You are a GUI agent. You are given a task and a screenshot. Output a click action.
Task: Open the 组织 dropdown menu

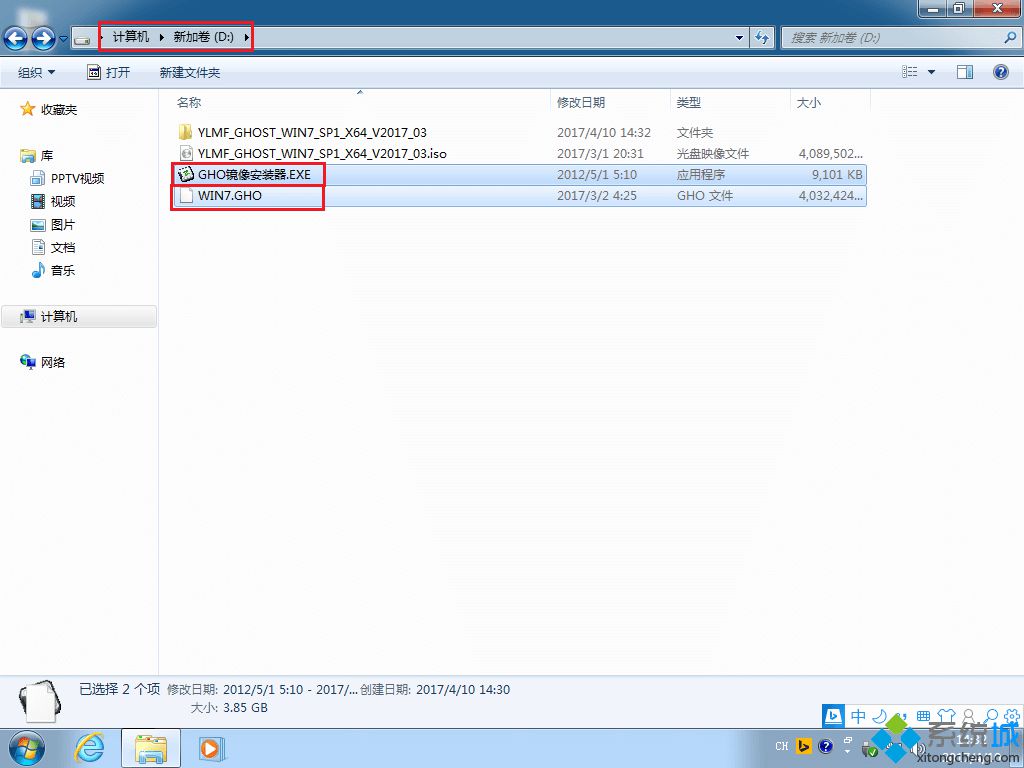36,71
